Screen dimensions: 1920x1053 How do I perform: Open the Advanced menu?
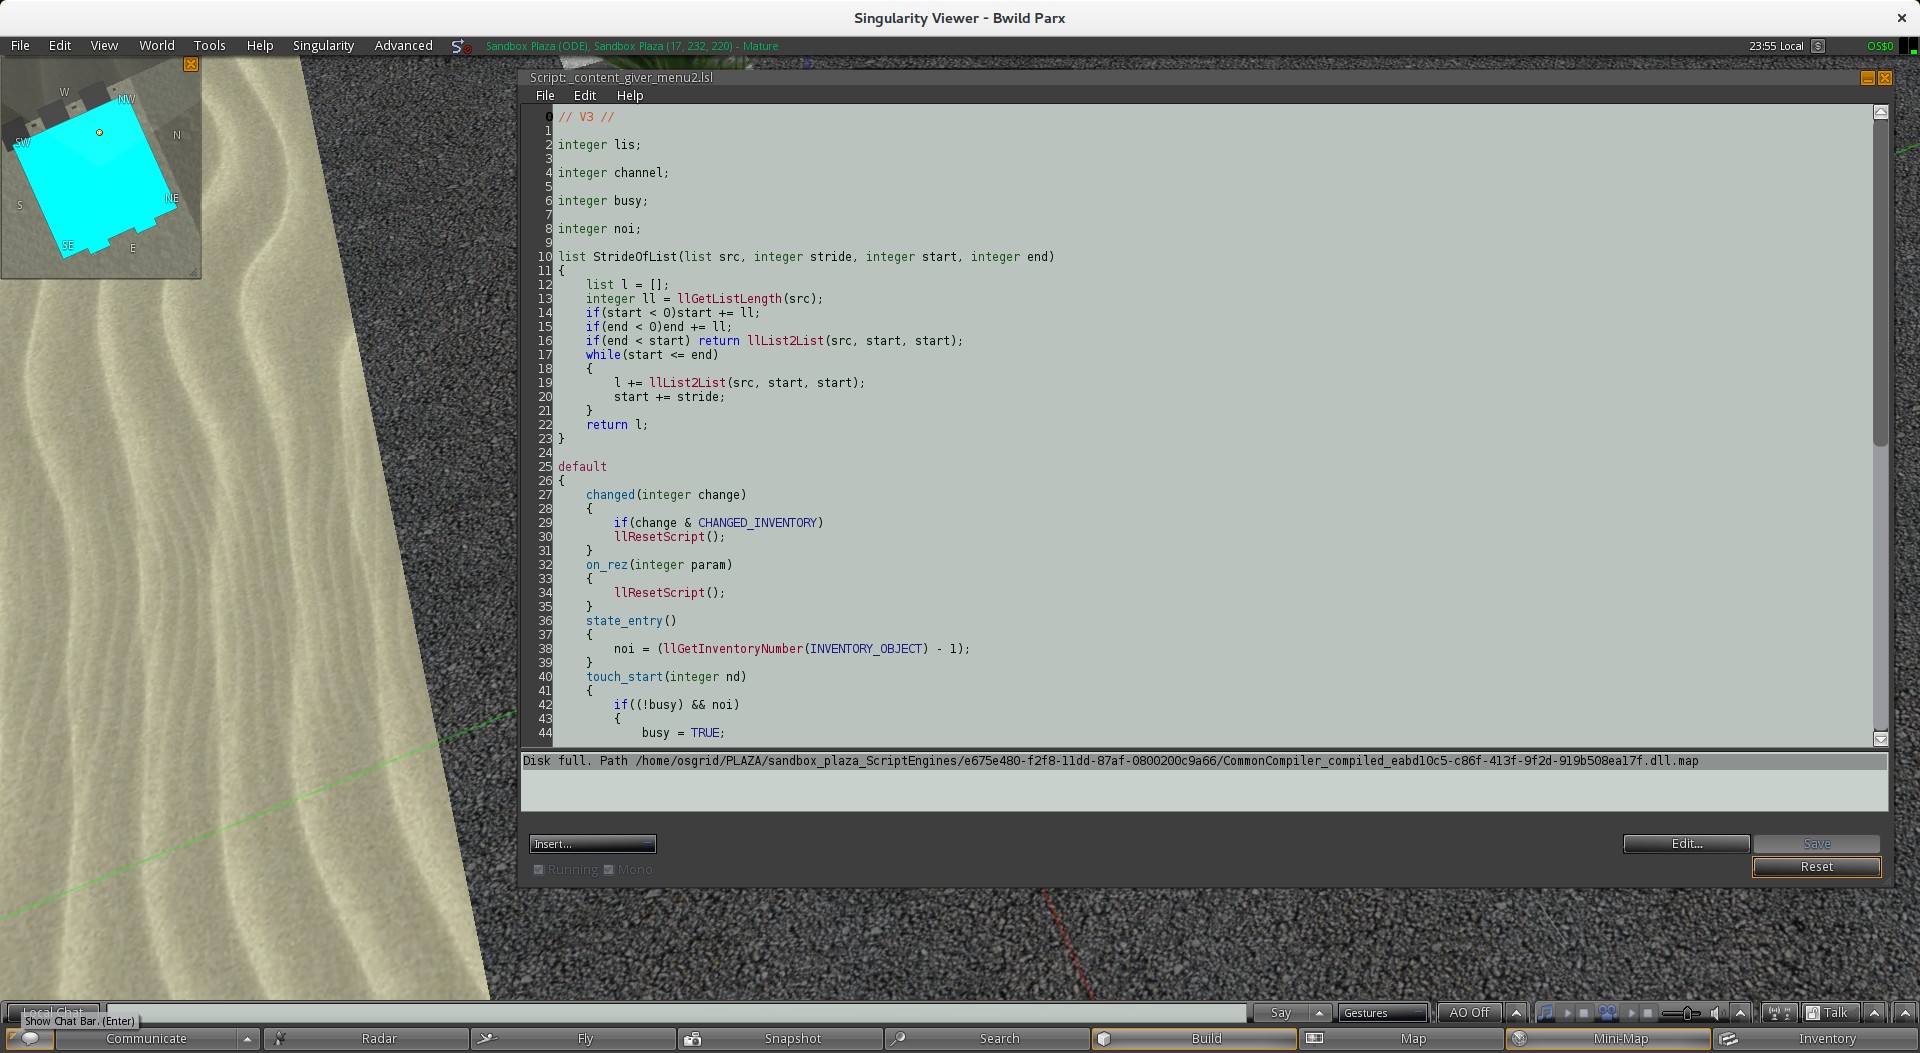point(403,46)
